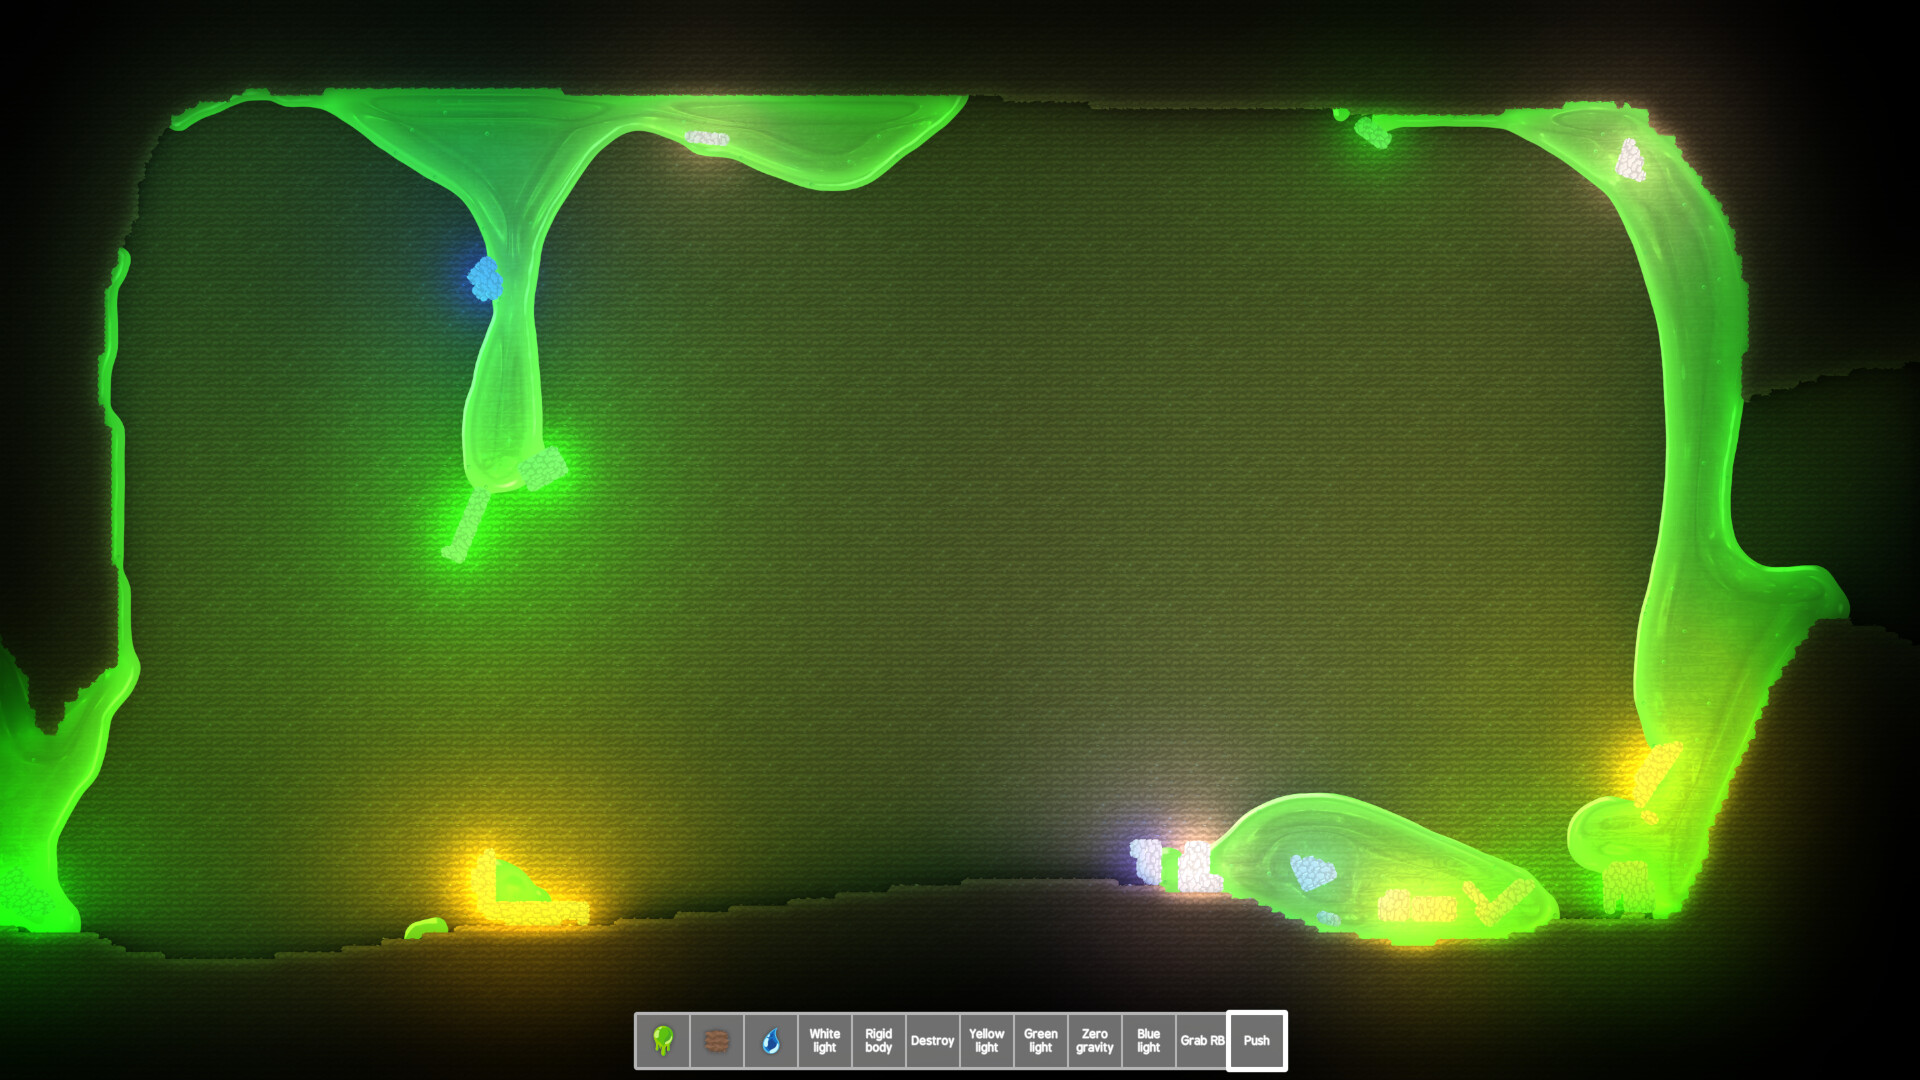Click the white rock in top-right slime
The width and height of the screenshot is (1920, 1080).
coord(1631,161)
